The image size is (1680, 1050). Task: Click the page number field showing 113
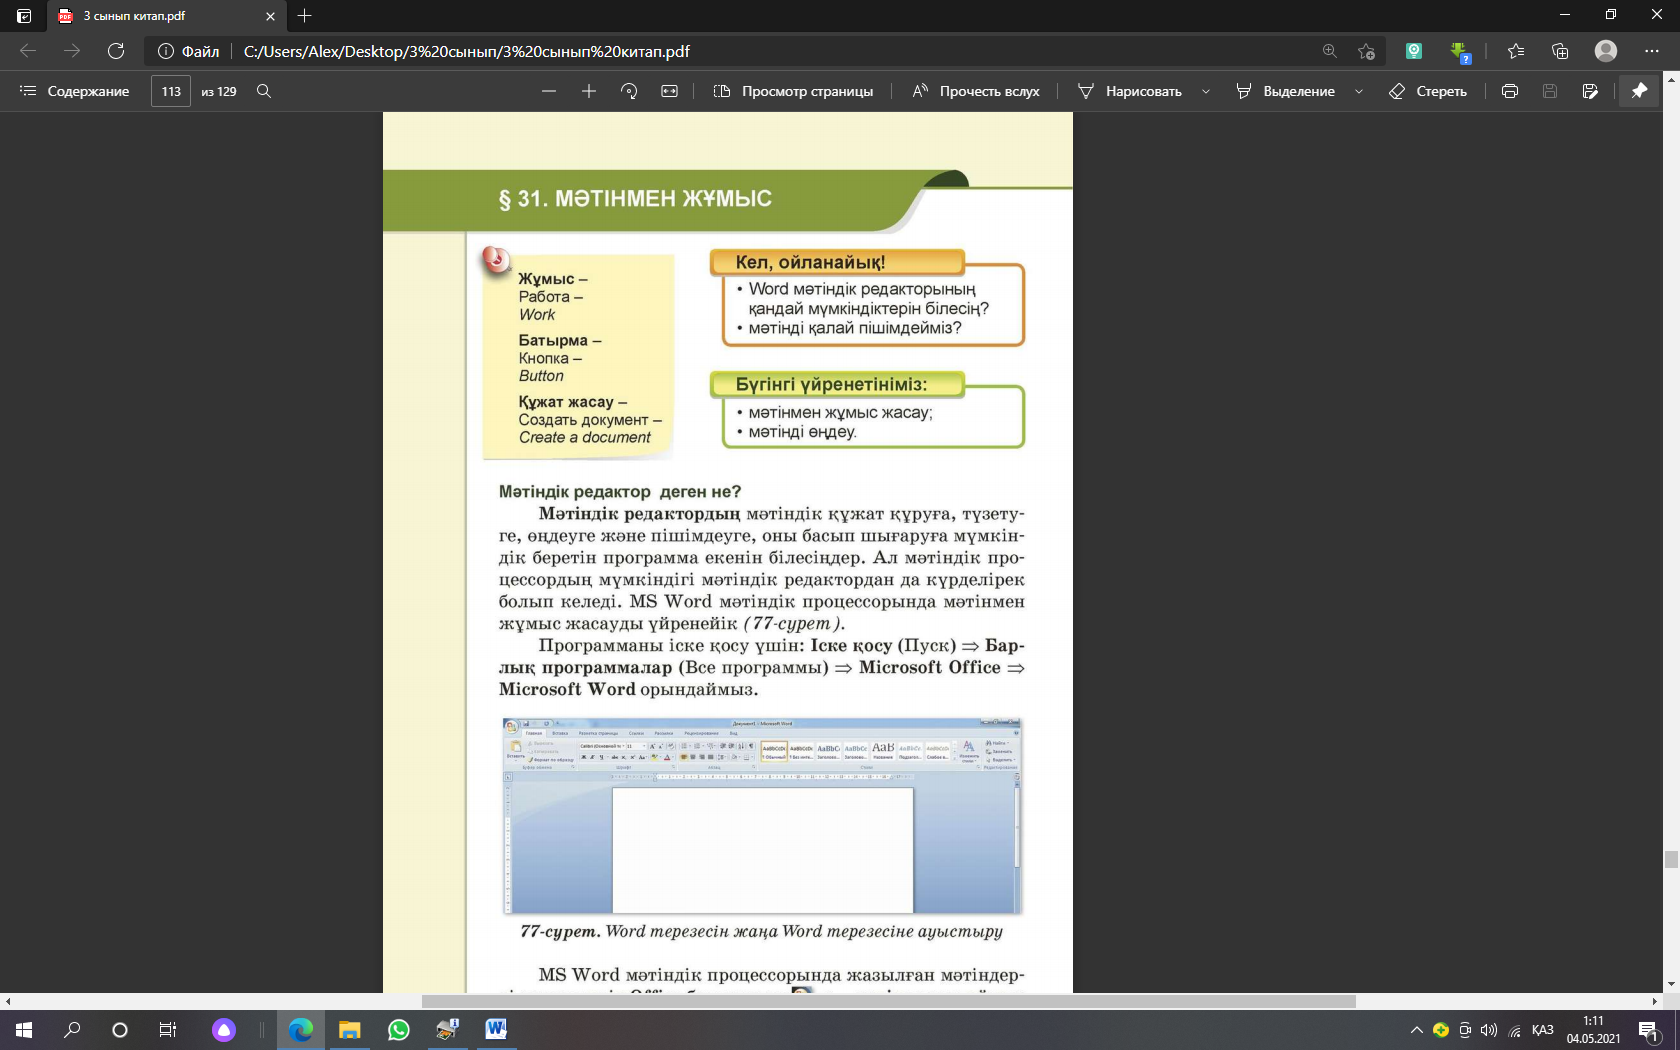coord(171,91)
